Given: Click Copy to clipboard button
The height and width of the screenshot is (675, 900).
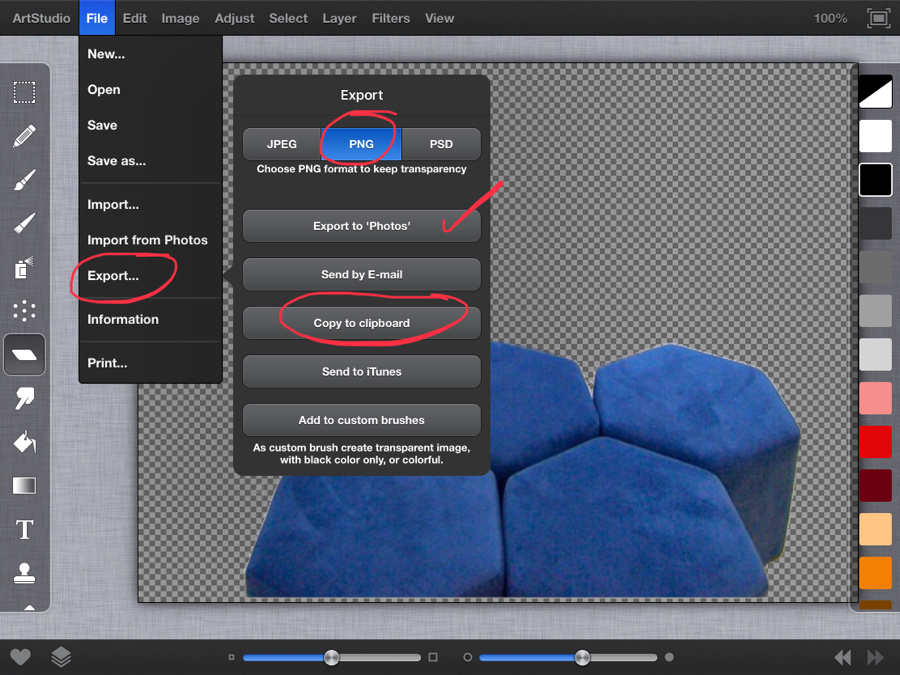Looking at the screenshot, I should 362,323.
